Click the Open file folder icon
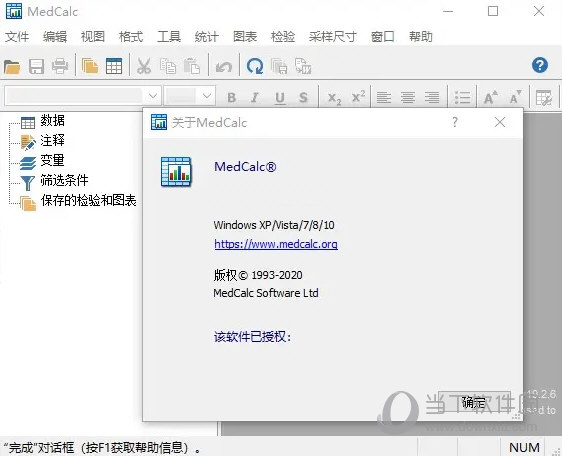 12,67
